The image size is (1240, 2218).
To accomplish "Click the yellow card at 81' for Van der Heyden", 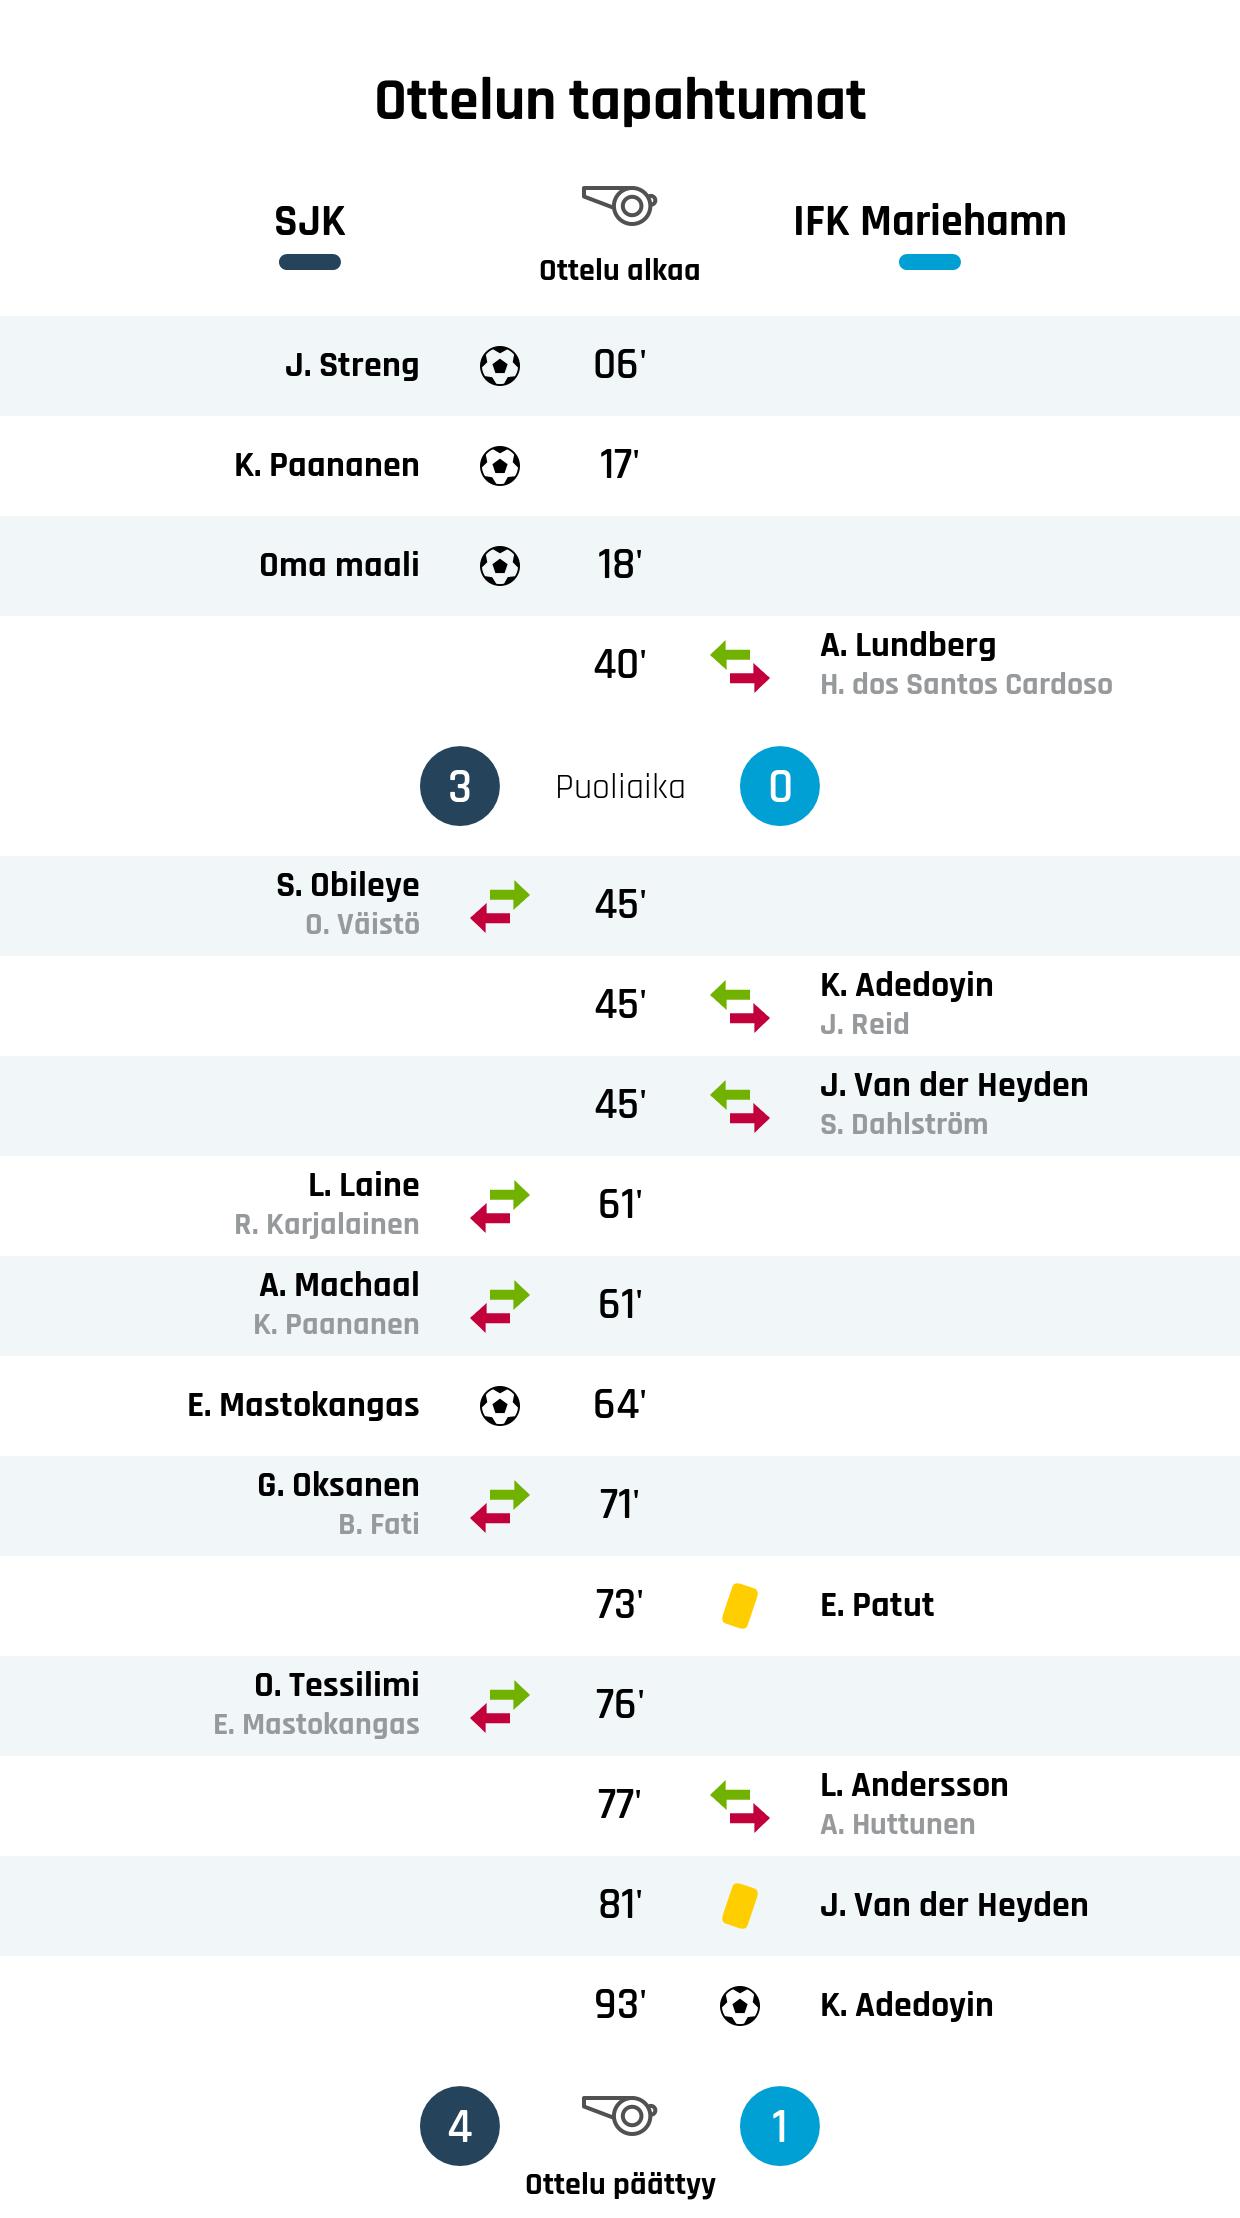I will click(x=739, y=1906).
